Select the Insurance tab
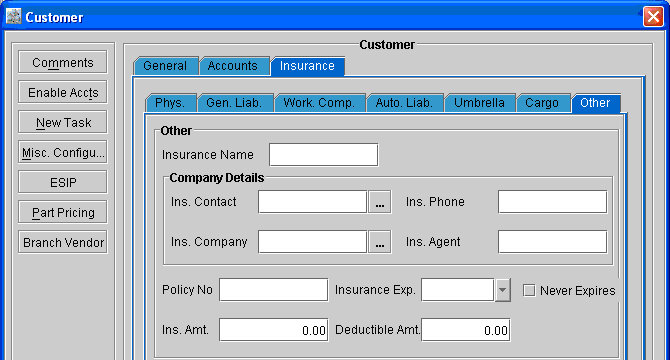 click(307, 66)
